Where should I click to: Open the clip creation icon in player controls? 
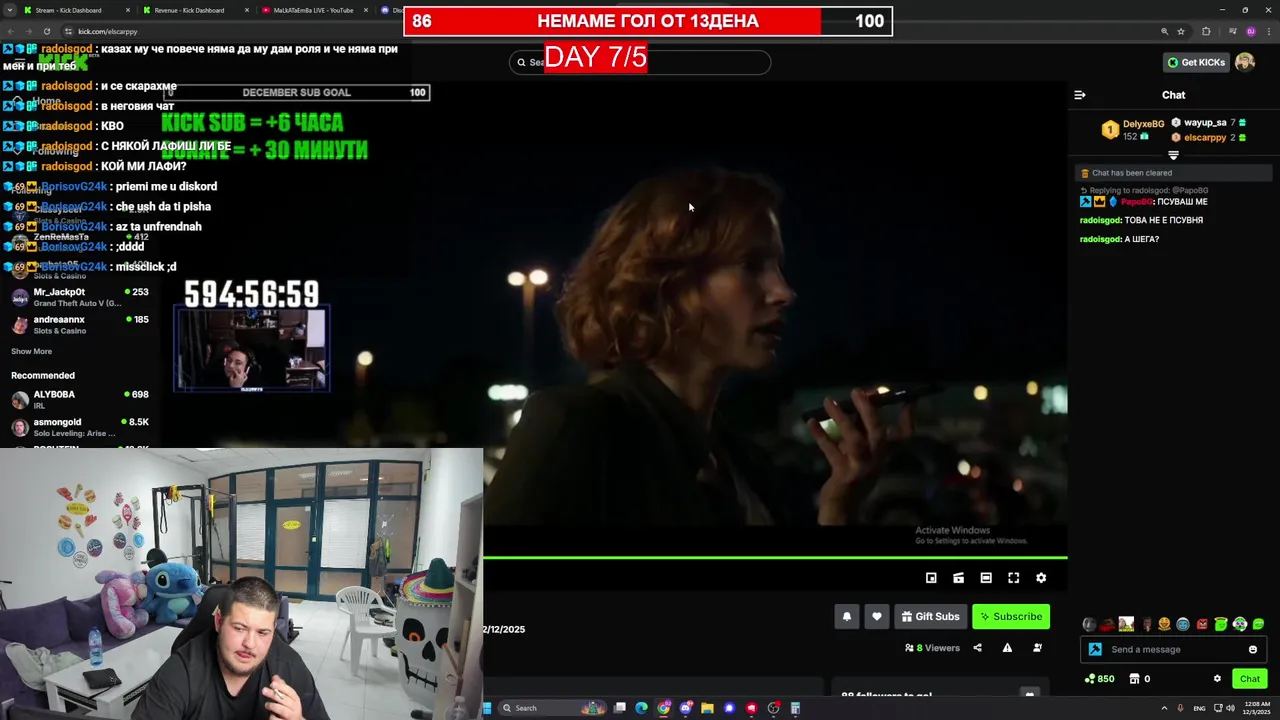[x=958, y=578]
